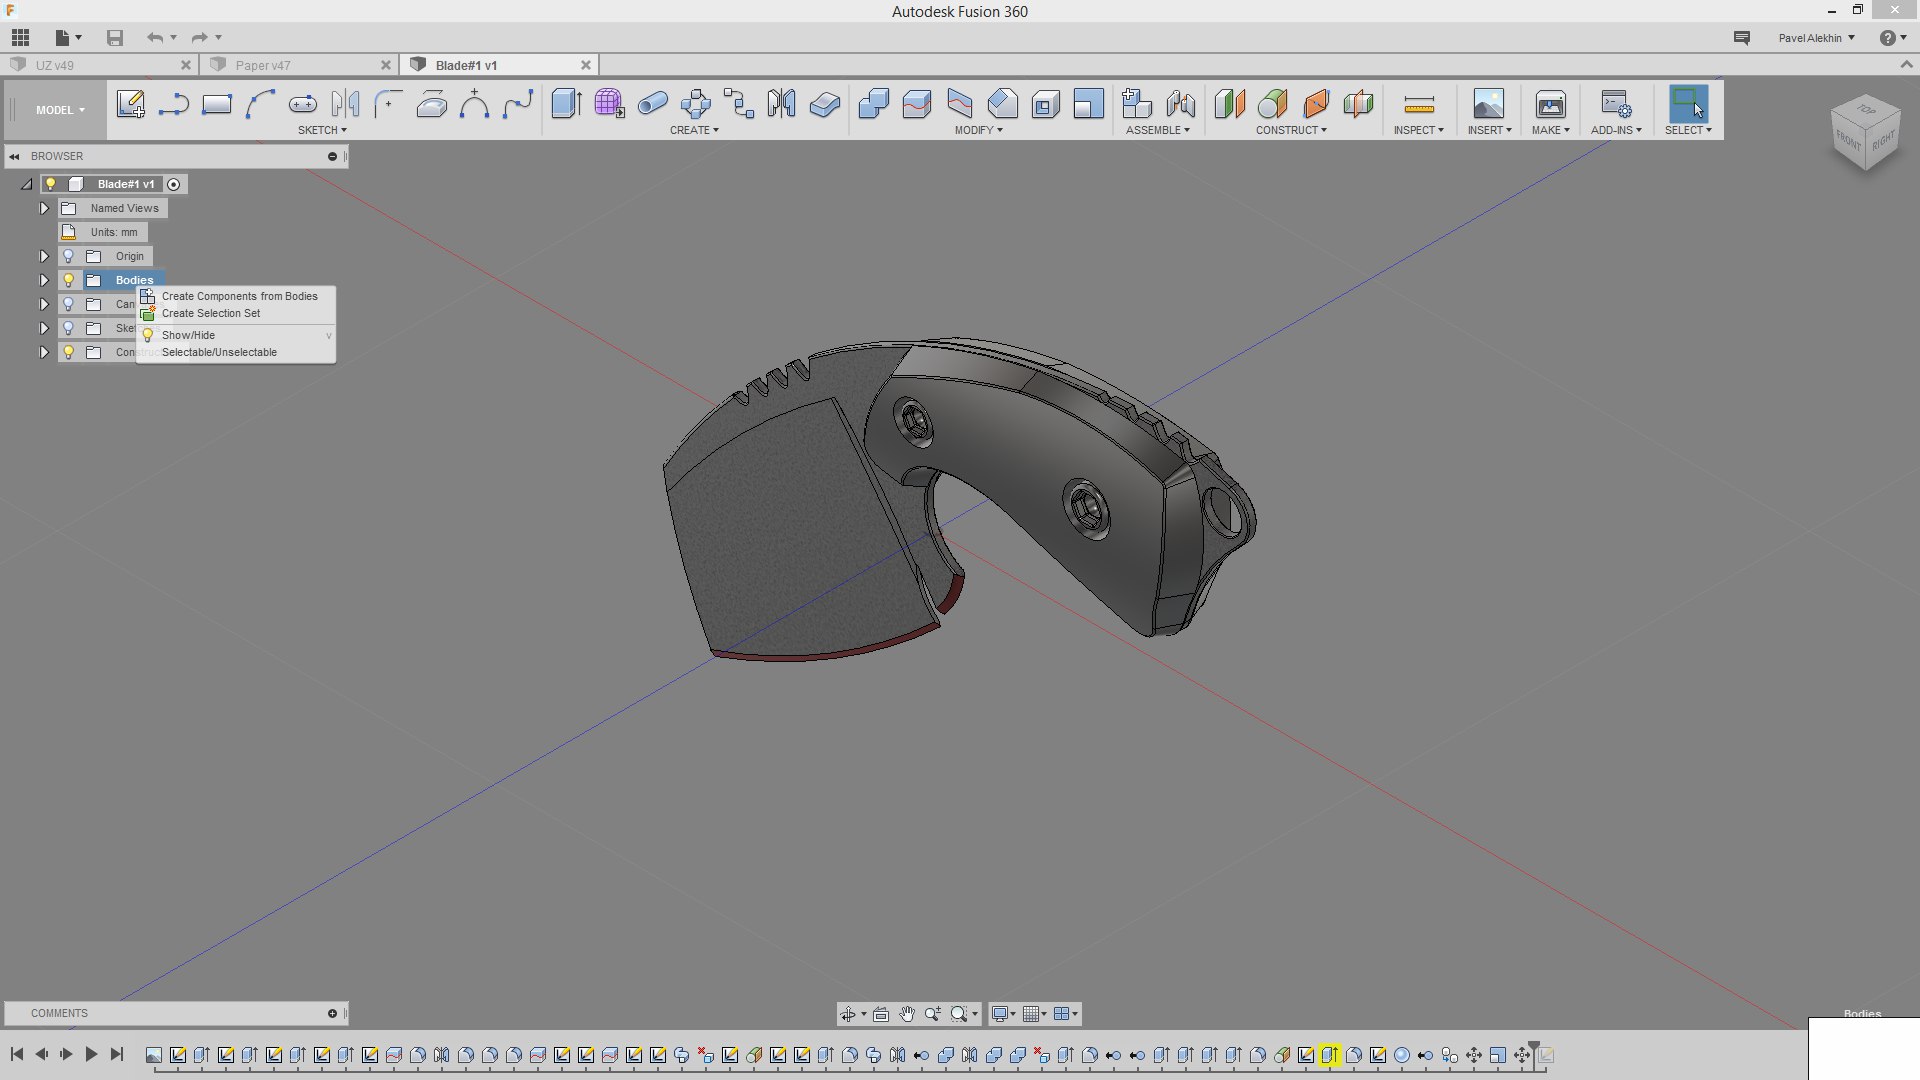1920x1080 pixels.
Task: Open the SKETCH menu dropdown
Action: click(x=322, y=130)
